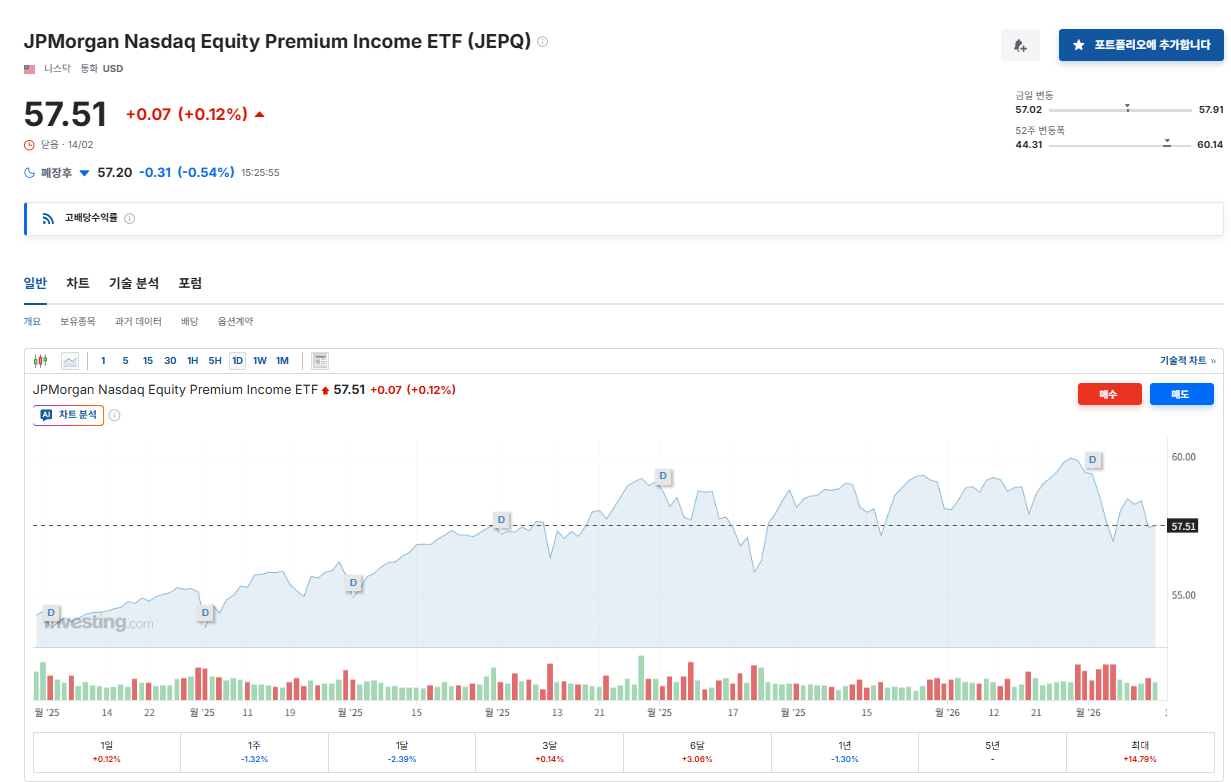Select the 5년 performance period cell
1231x782 pixels.
tap(992, 752)
